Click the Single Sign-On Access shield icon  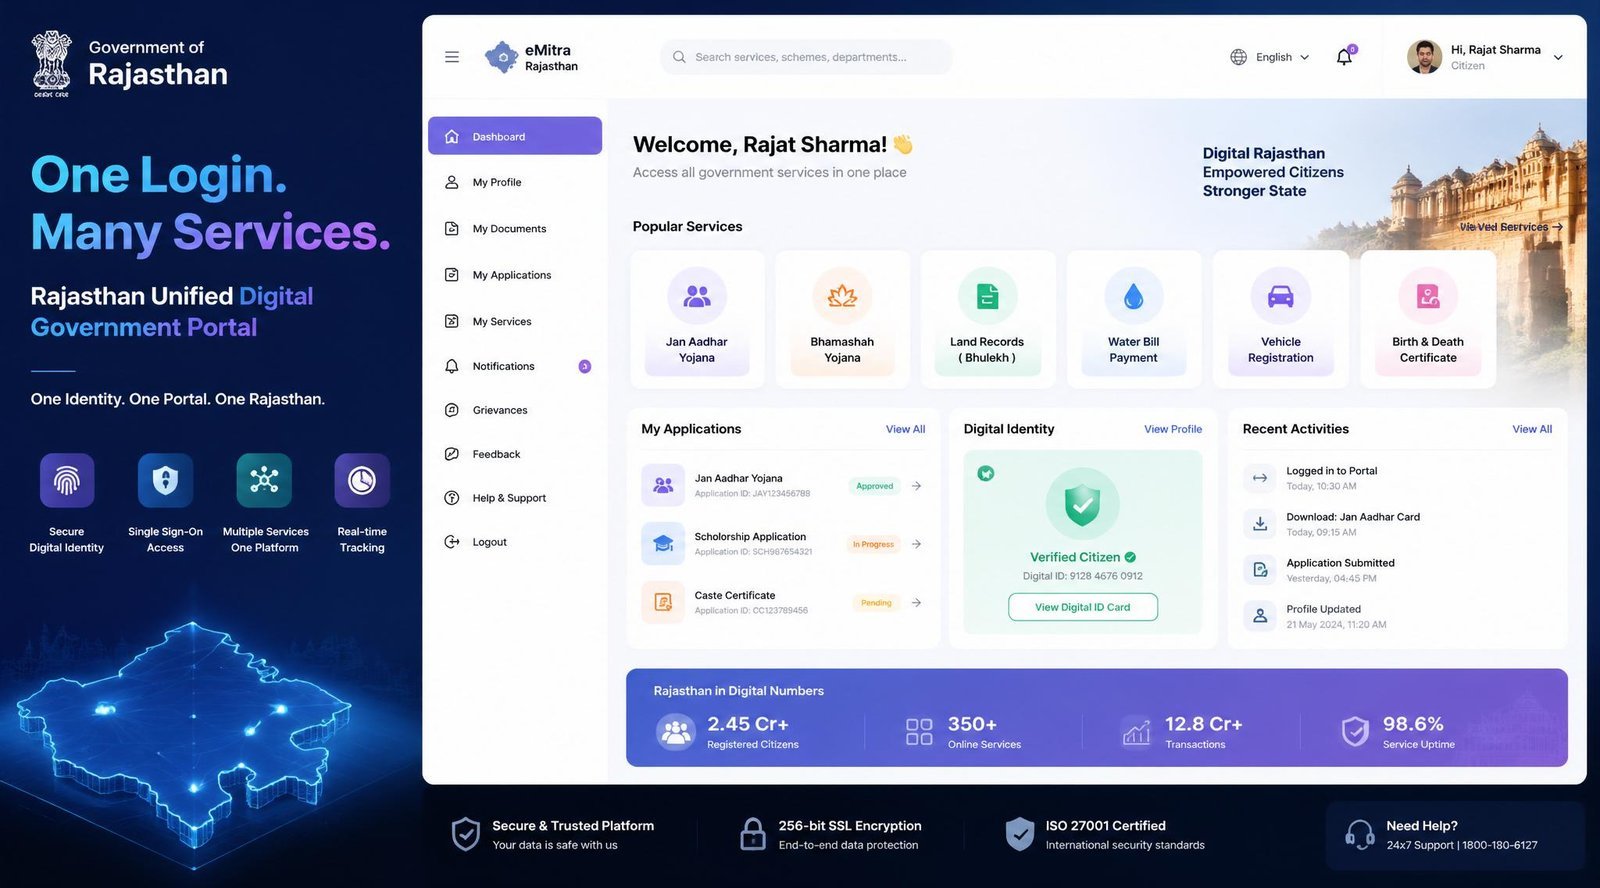165,481
